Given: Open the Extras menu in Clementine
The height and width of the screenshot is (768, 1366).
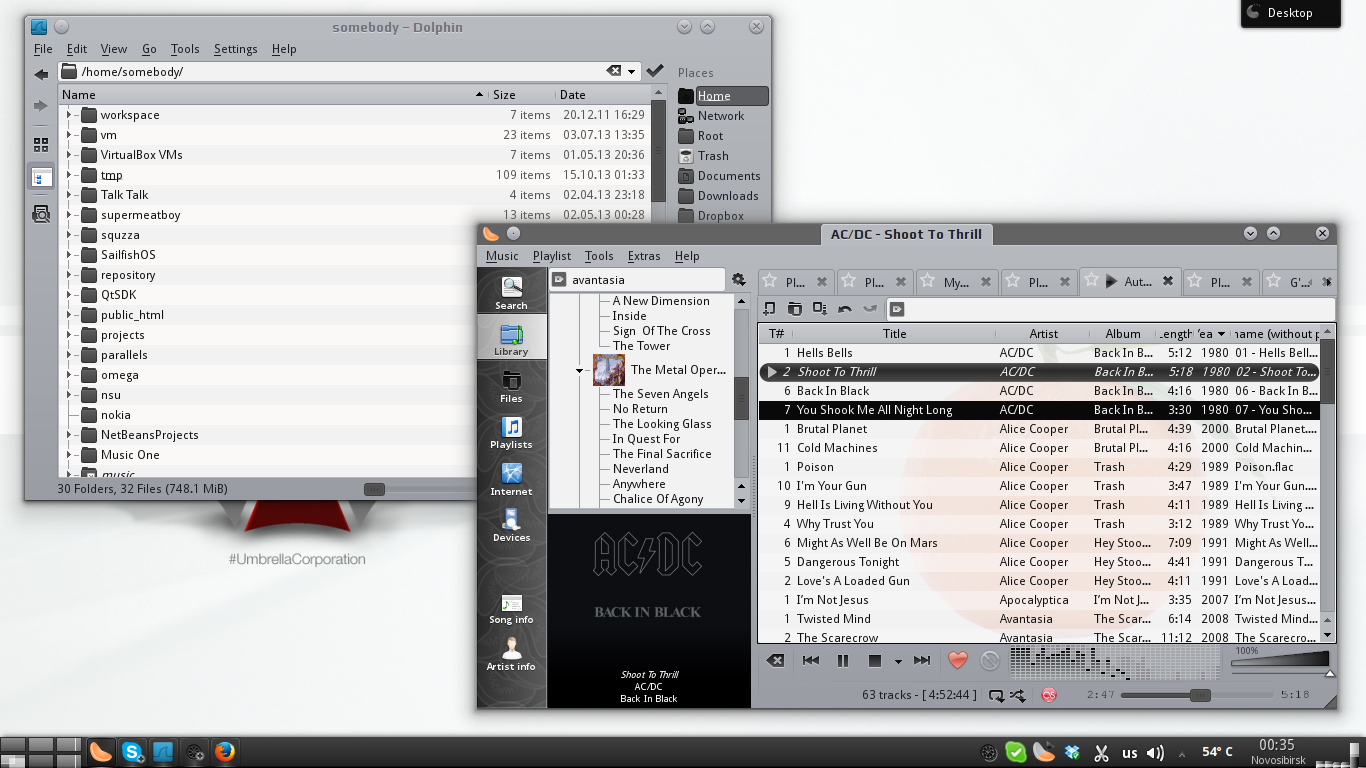Looking at the screenshot, I should (x=643, y=256).
